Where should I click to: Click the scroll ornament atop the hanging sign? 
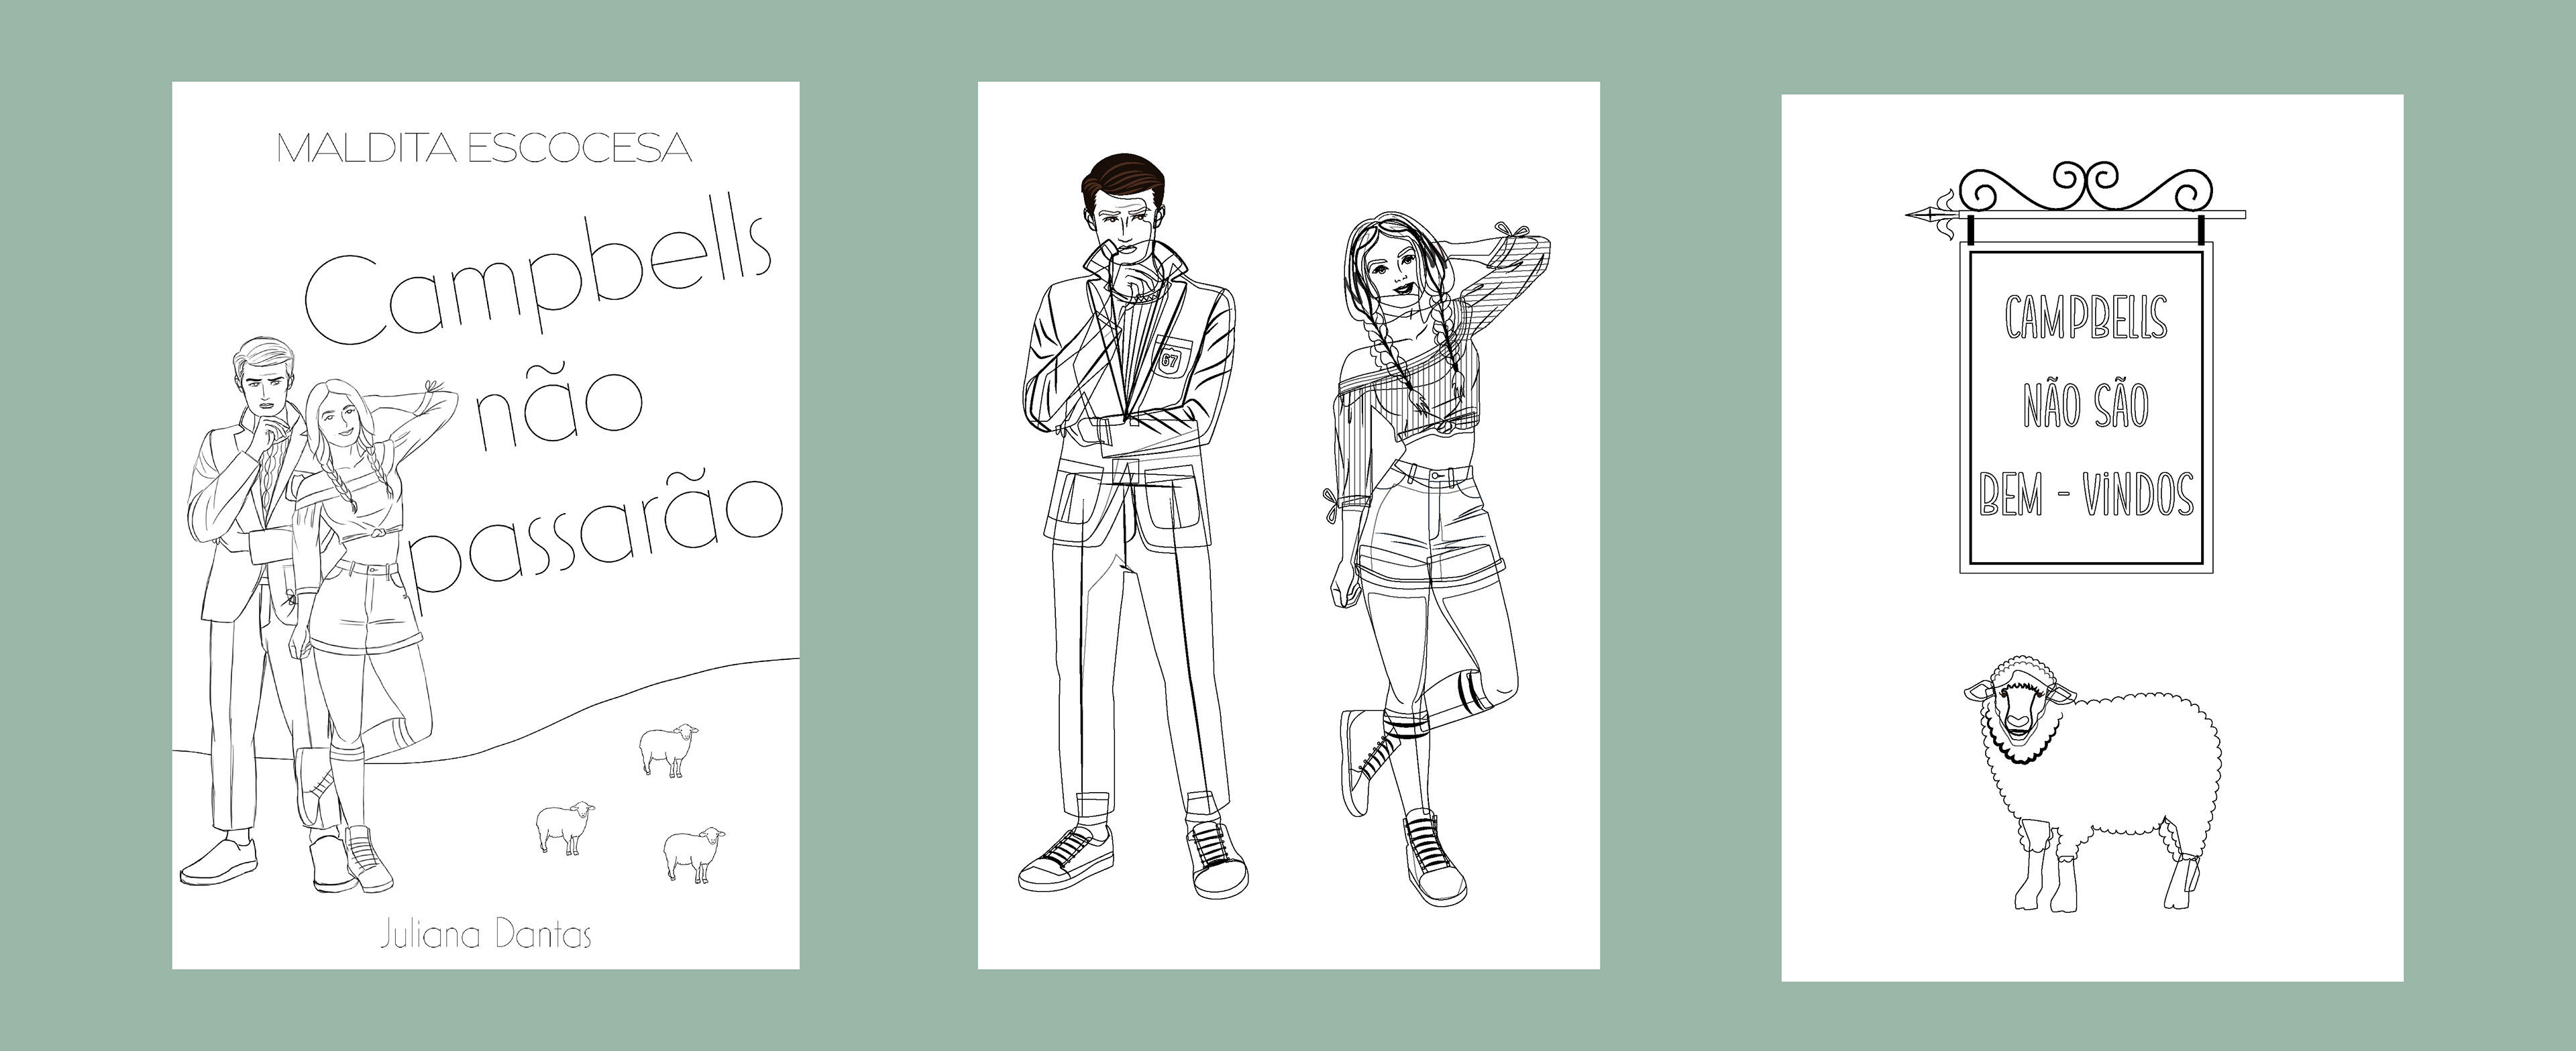[x=2087, y=185]
